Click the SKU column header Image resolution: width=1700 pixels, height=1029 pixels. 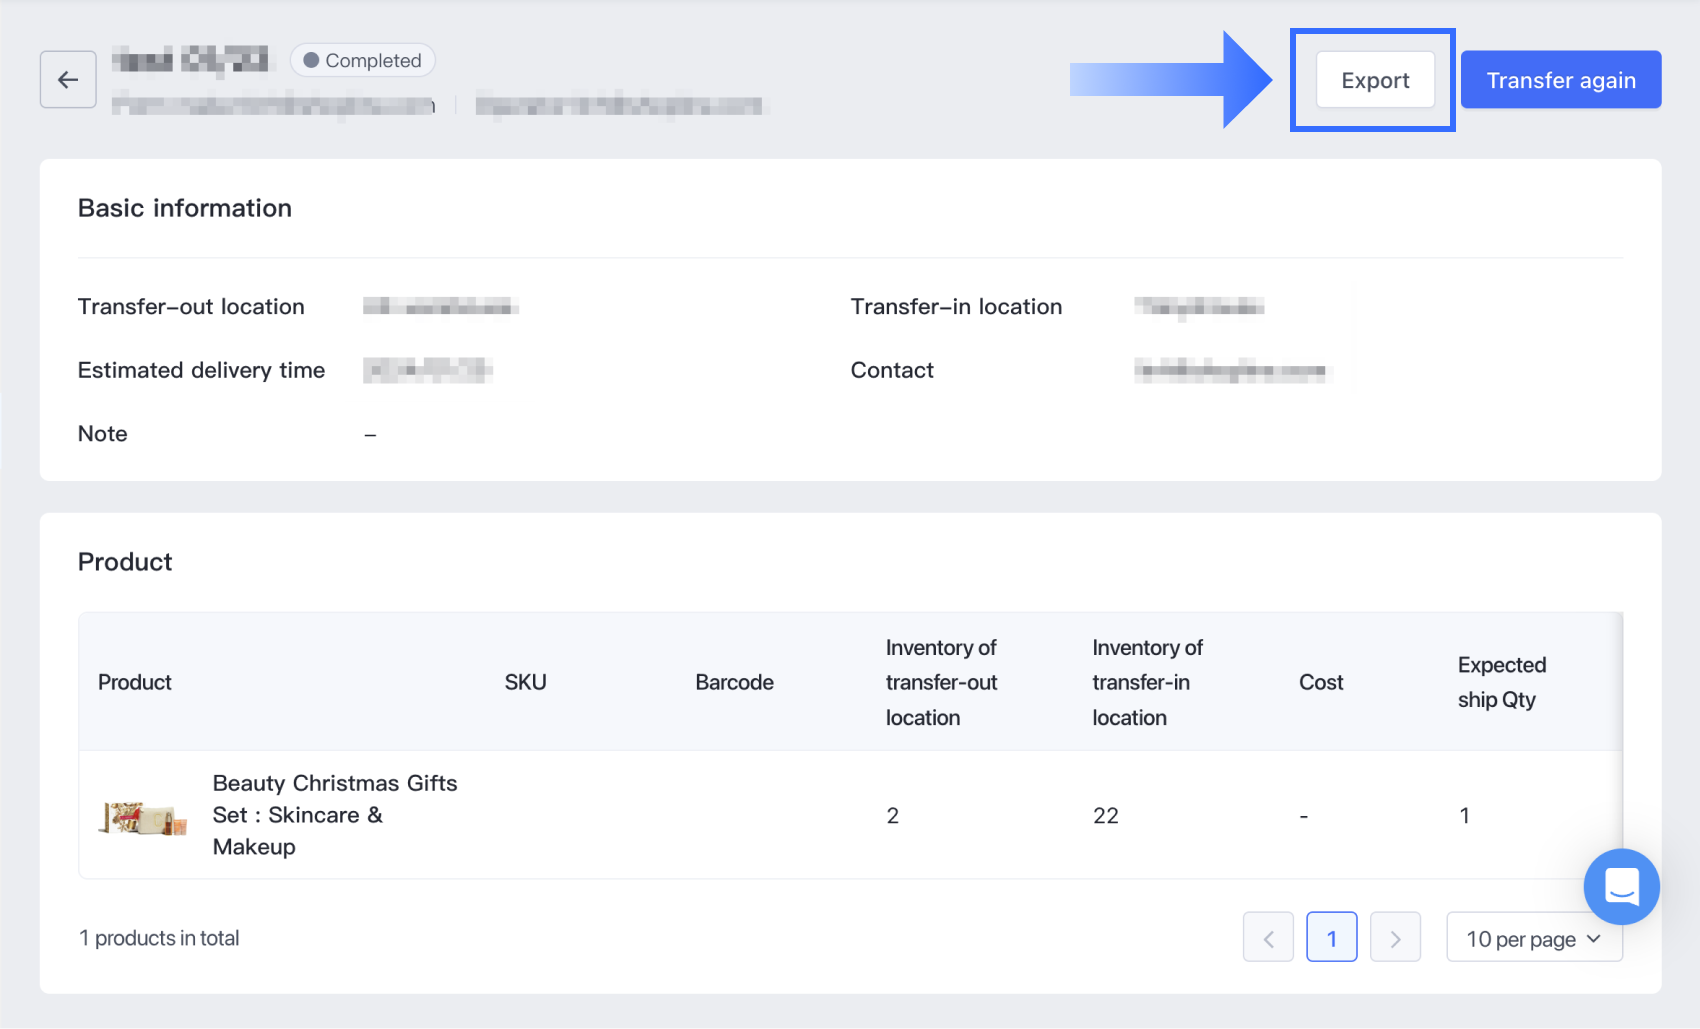click(525, 682)
